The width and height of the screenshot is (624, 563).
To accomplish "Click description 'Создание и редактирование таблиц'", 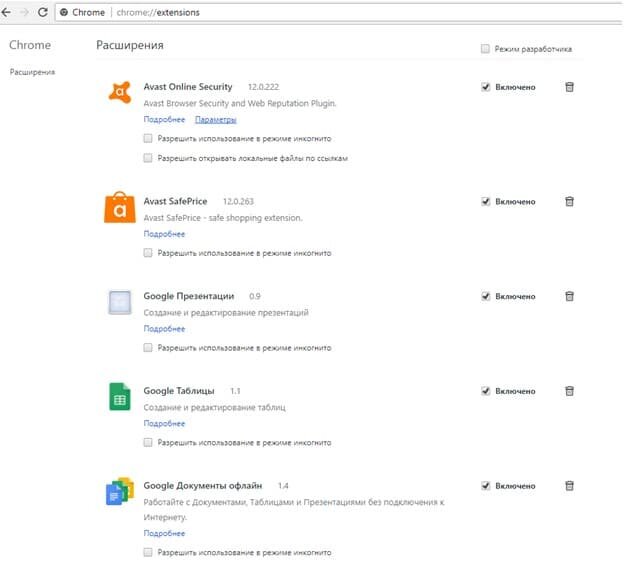I will click(214, 407).
